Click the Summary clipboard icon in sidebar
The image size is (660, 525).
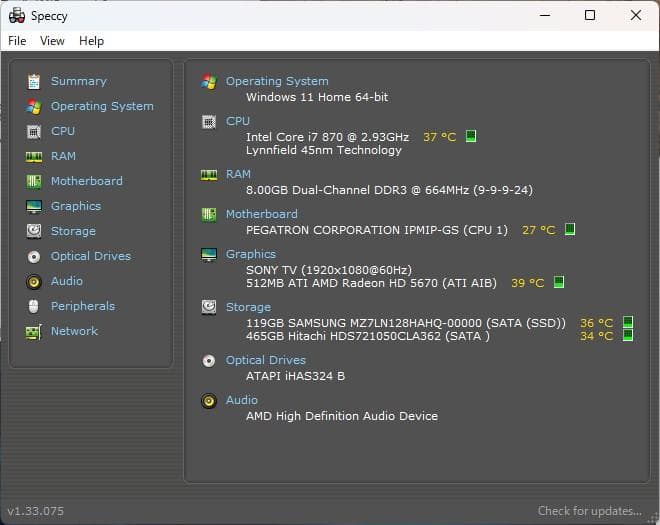pos(34,81)
